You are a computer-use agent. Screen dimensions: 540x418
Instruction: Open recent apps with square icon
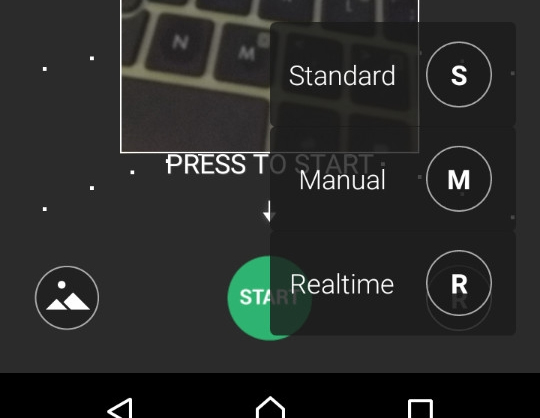420,409
